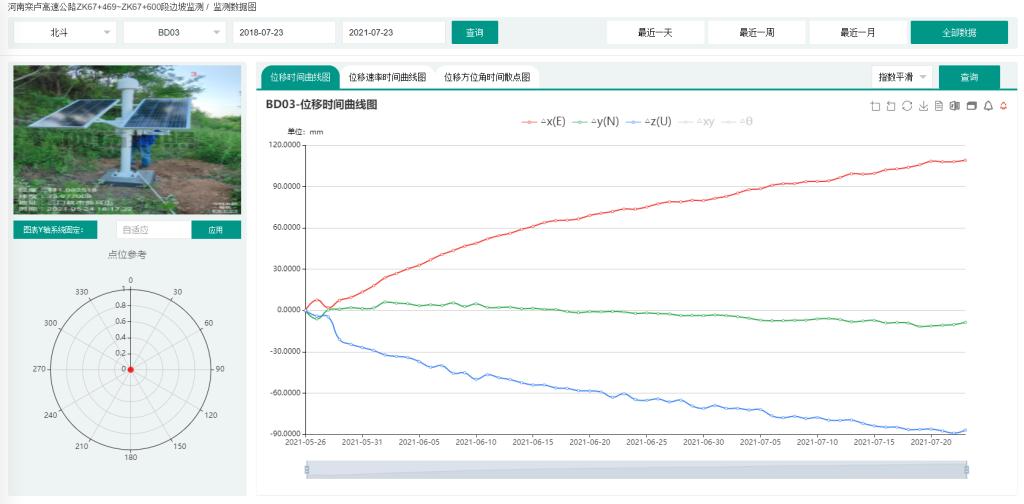Toggle the y(N) series in legend
The image size is (1024, 504).
click(597, 121)
